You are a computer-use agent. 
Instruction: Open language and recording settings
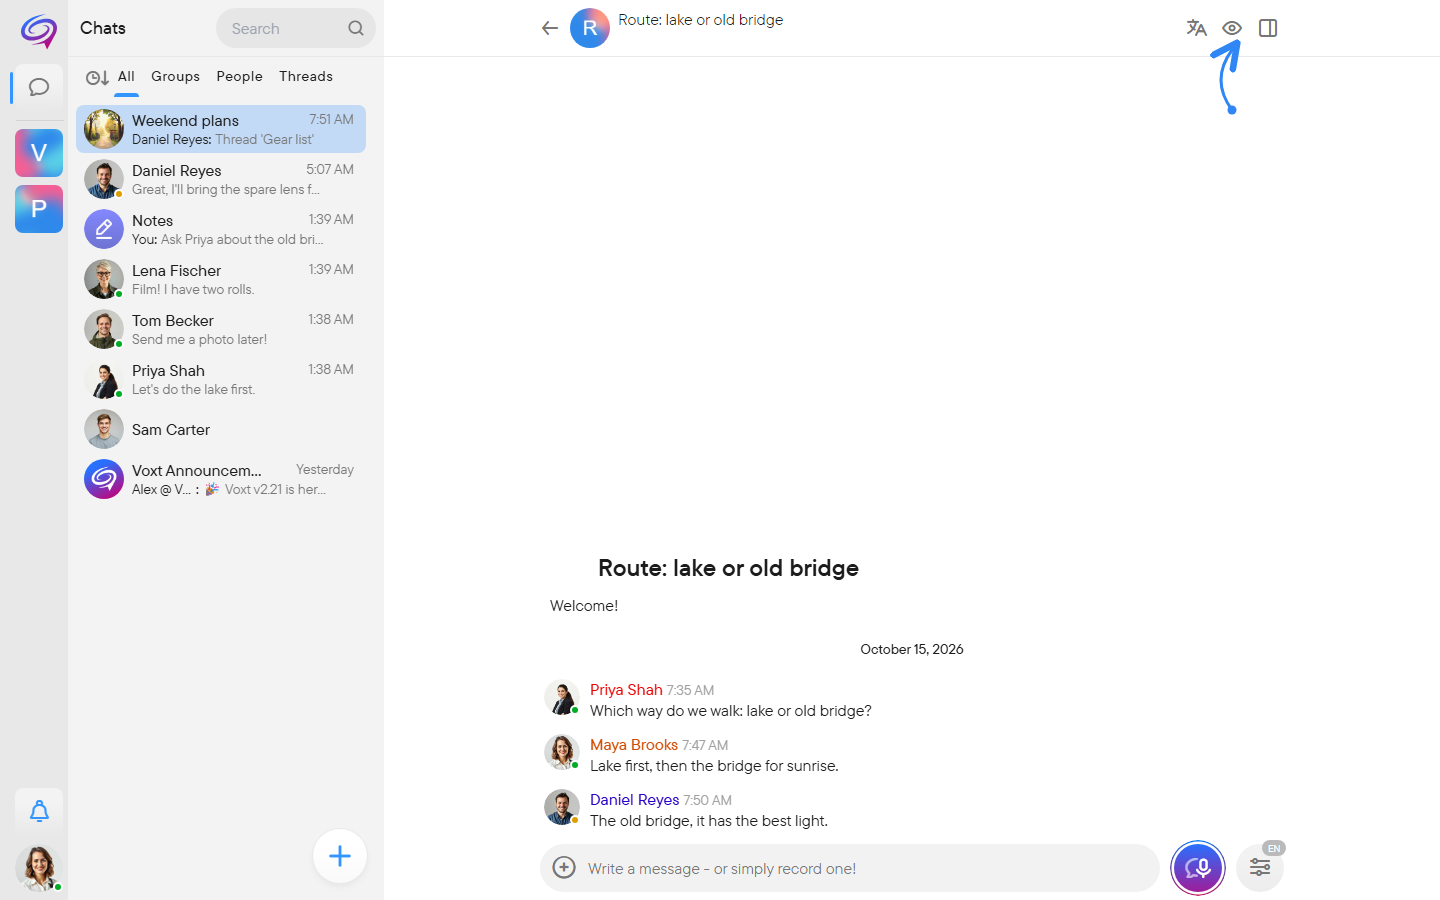point(1260,867)
